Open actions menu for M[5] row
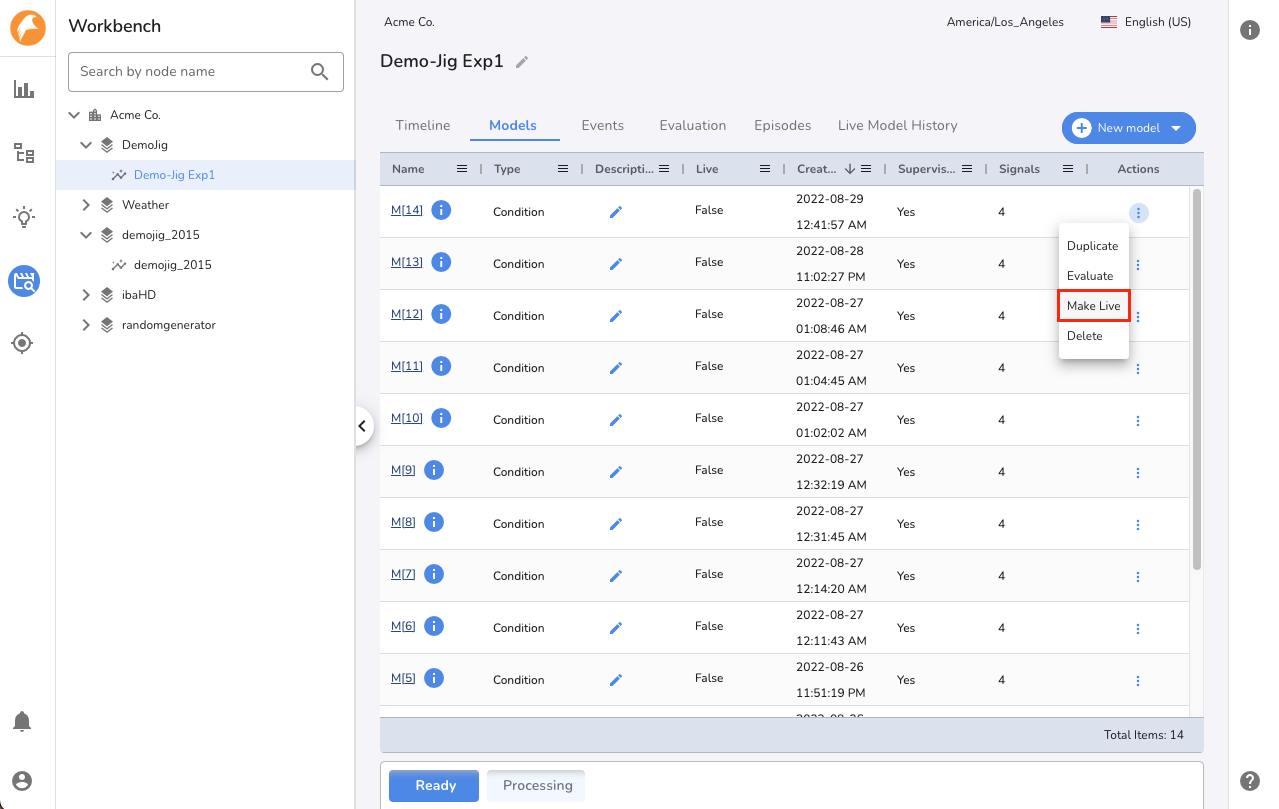Image resolution: width=1279 pixels, height=809 pixels. [1138, 681]
